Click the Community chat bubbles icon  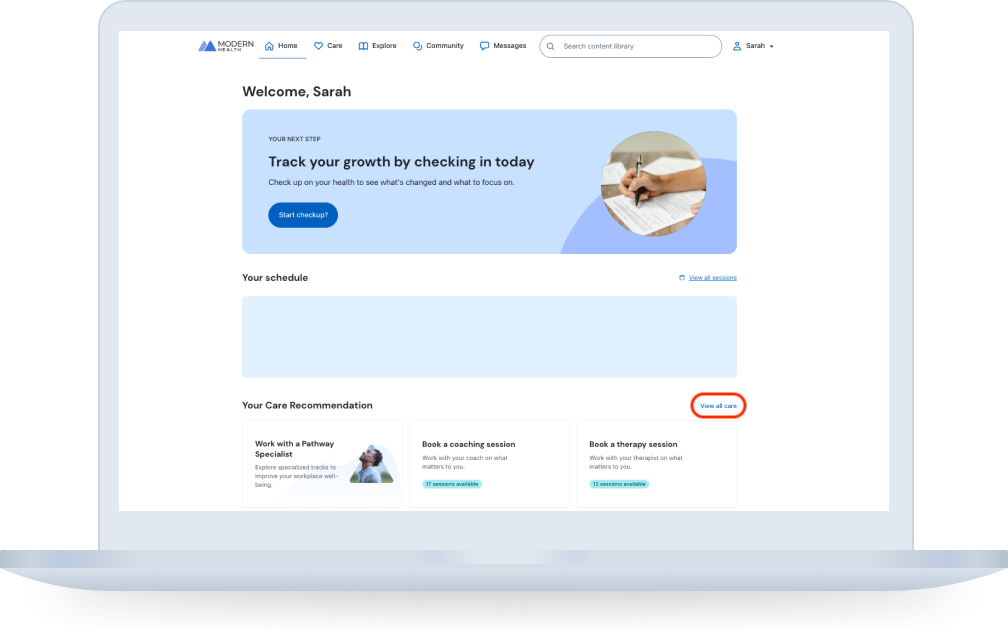tap(417, 46)
